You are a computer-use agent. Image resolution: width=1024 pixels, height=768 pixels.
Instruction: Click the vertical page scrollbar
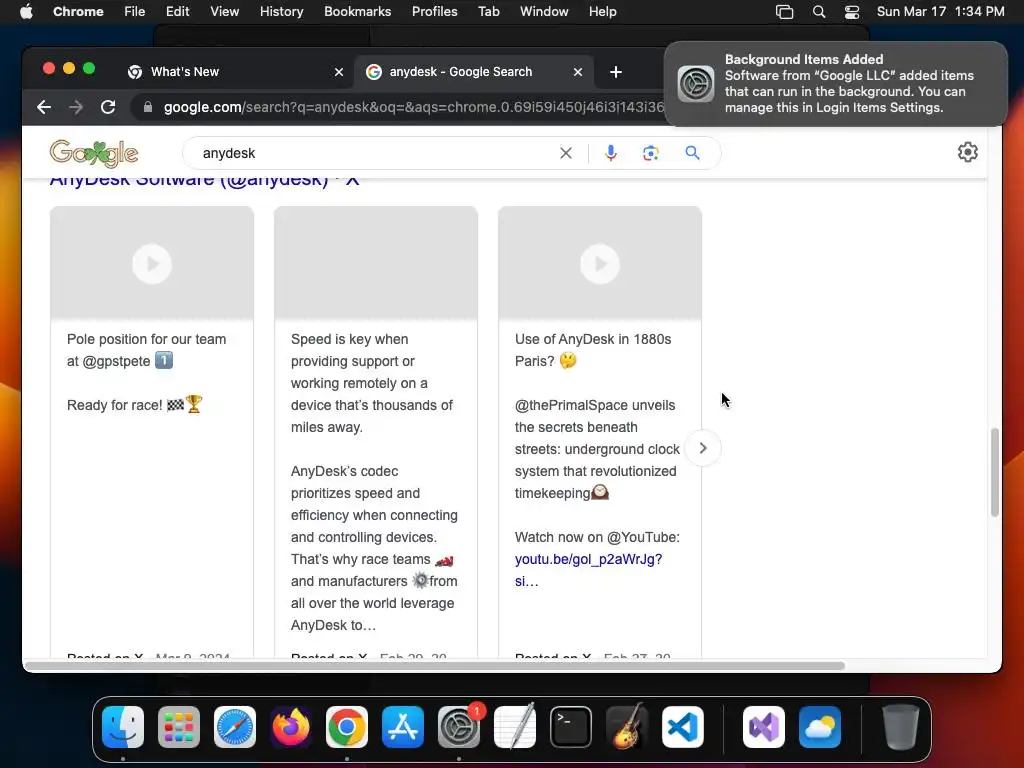click(x=995, y=472)
